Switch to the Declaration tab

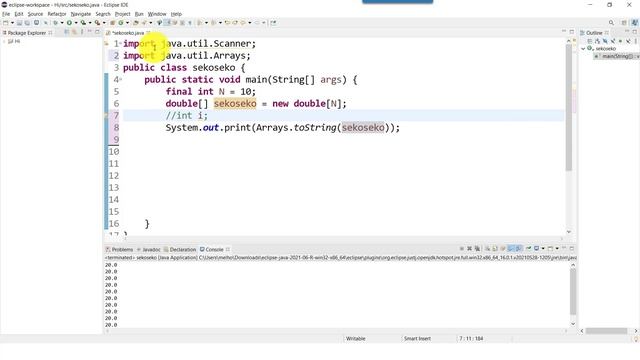pos(180,249)
